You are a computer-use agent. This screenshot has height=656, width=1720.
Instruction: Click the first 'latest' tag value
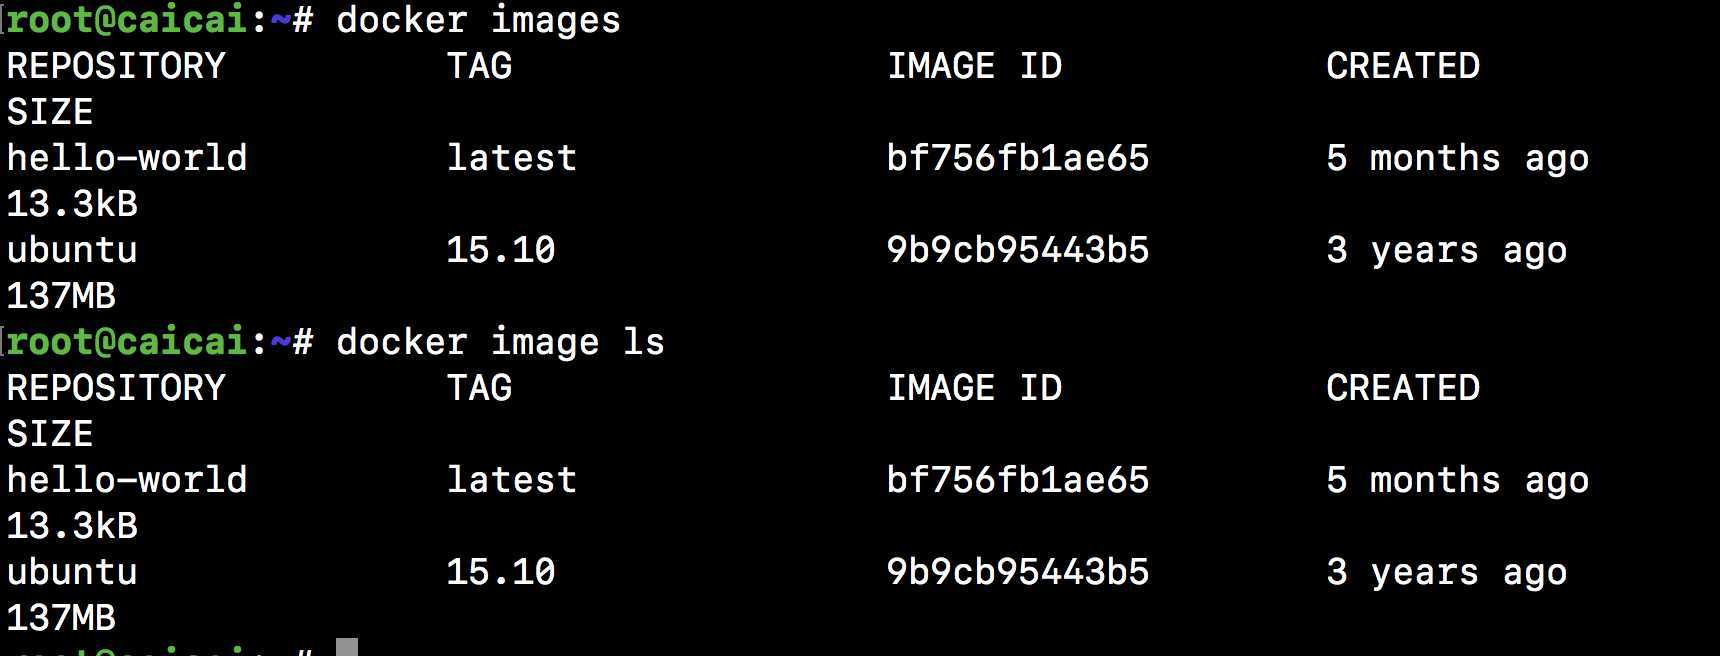[511, 158]
